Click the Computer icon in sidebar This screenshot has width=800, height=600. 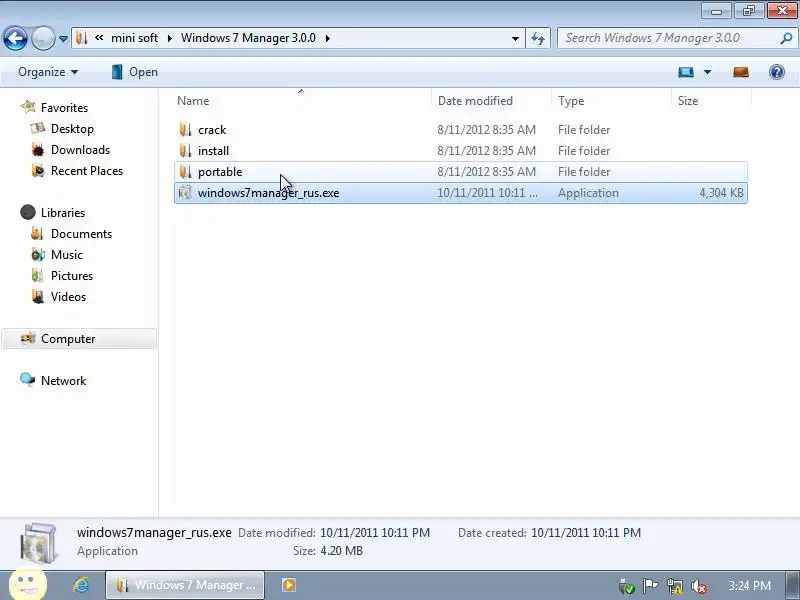pyautogui.click(x=28, y=338)
